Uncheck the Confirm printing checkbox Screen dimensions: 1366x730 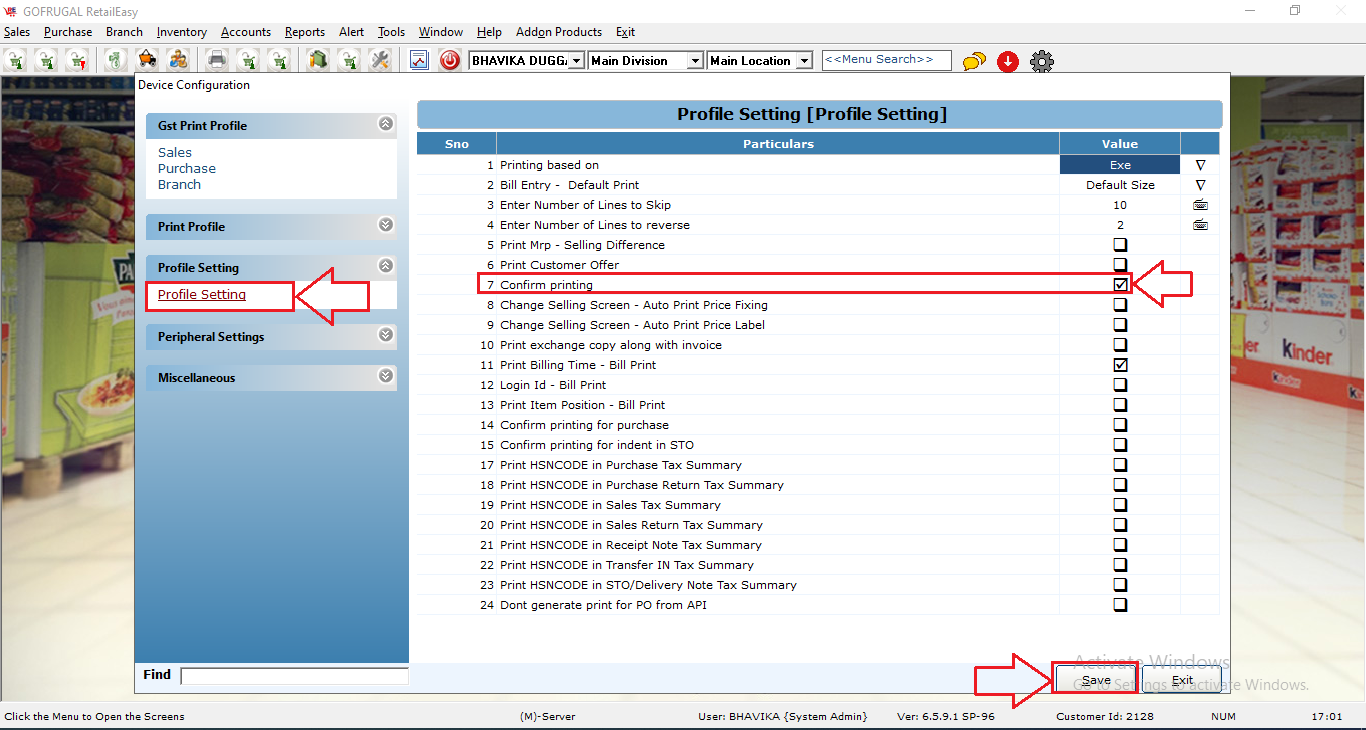tap(1120, 285)
